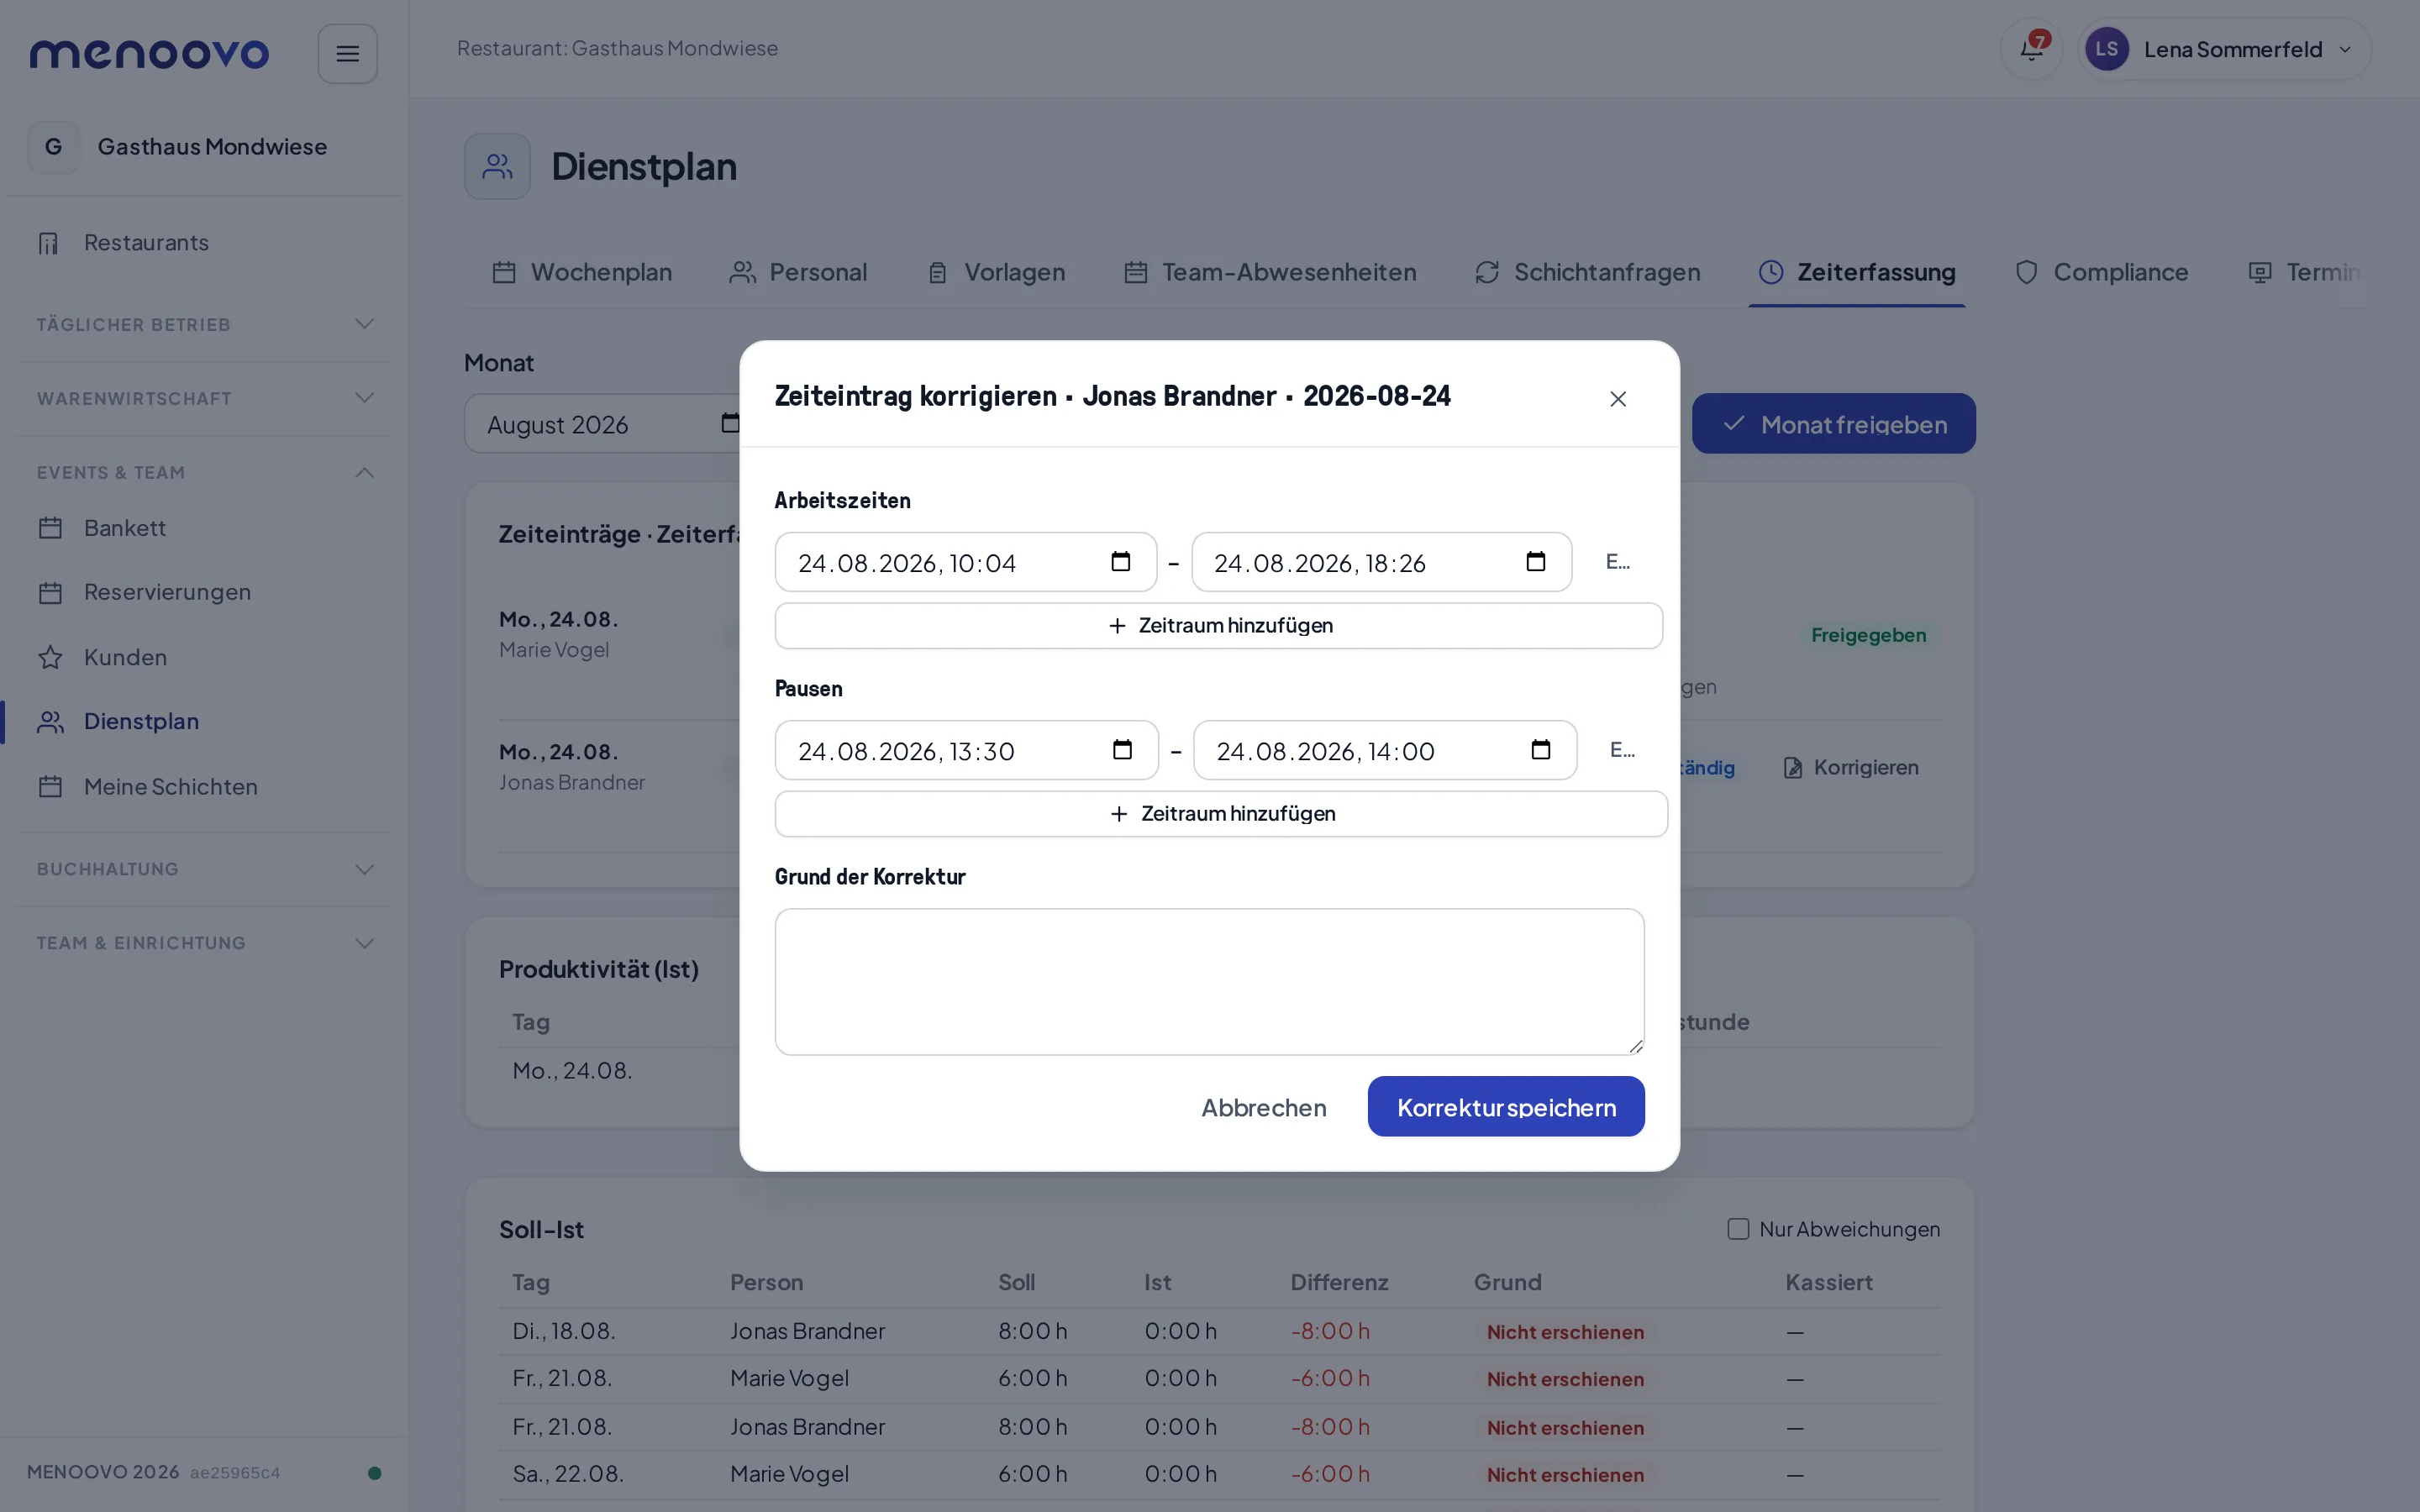Switch to the Schichtanfragen tab
This screenshot has height=1512, width=2420.
point(1587,272)
